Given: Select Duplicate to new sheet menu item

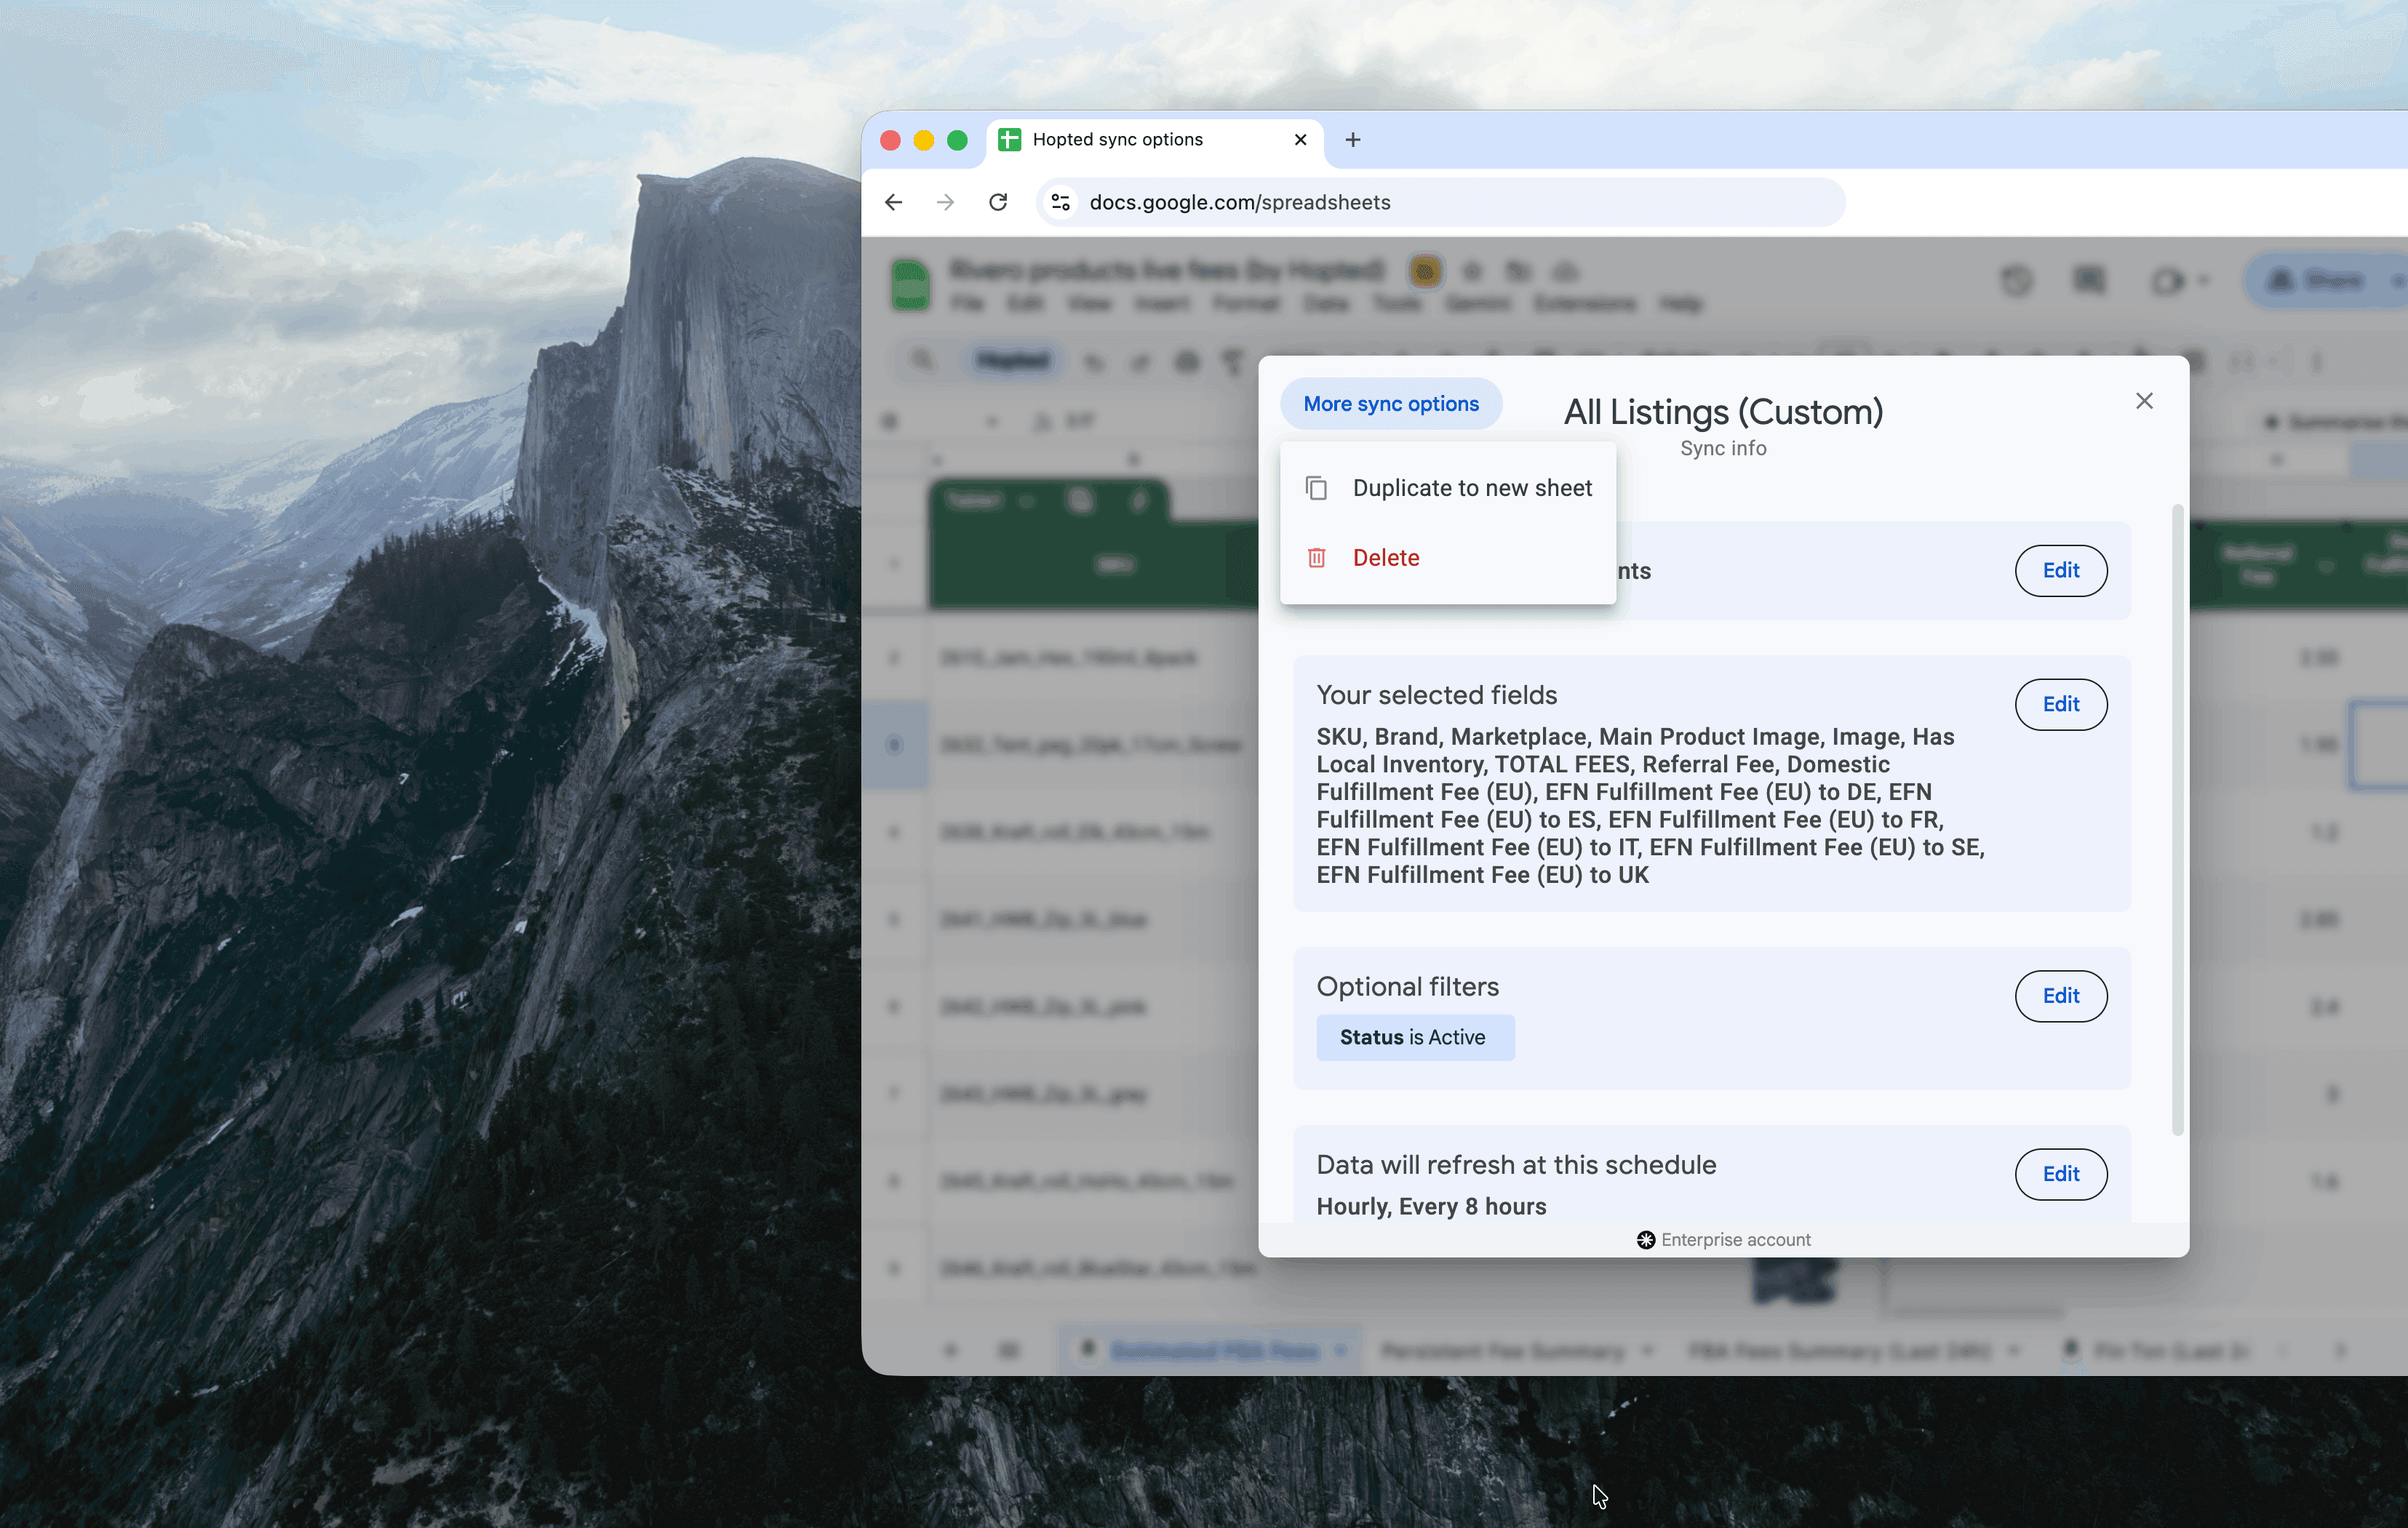Looking at the screenshot, I should [1471, 488].
